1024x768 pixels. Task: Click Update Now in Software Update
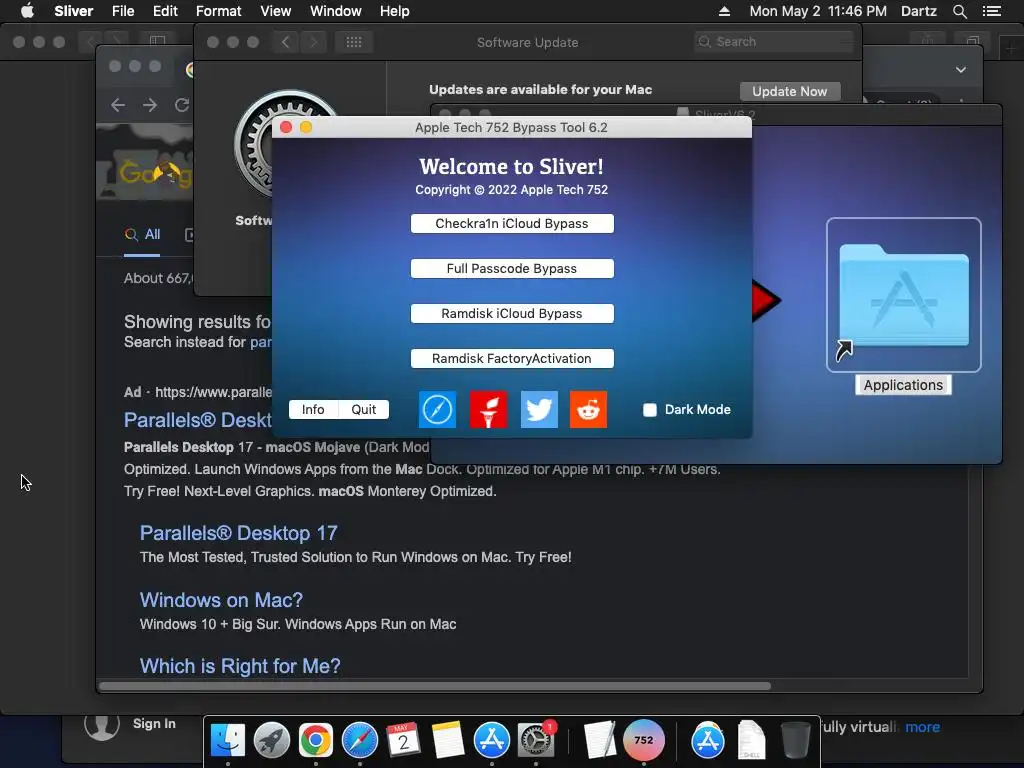[x=790, y=91]
